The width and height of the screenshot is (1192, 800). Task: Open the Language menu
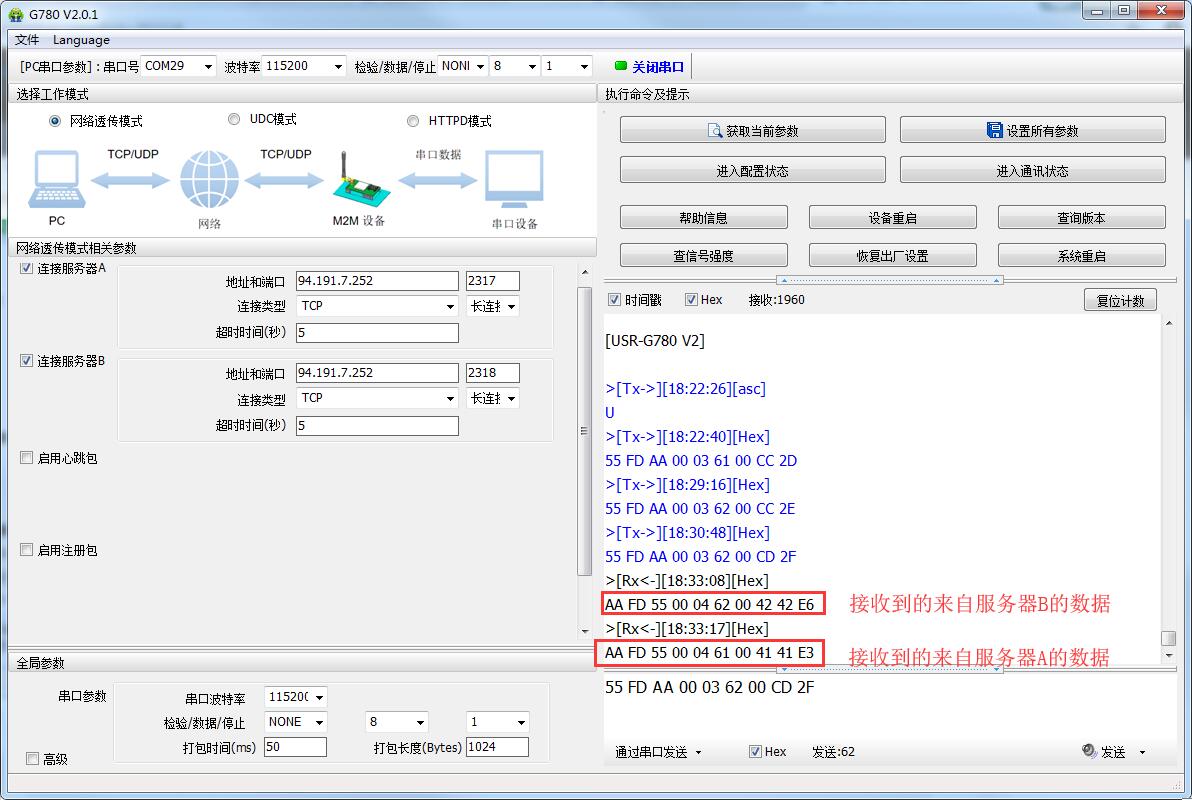[81, 40]
